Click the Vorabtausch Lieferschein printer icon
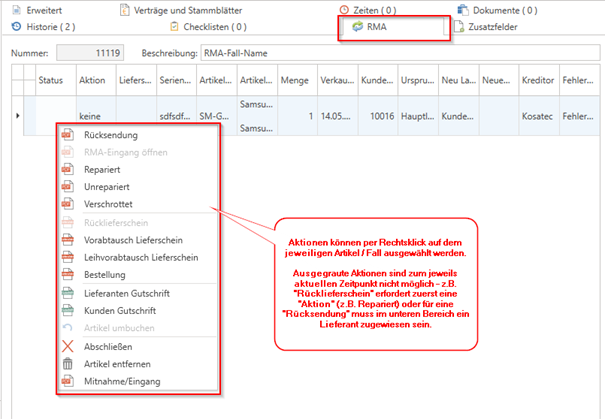 point(68,240)
